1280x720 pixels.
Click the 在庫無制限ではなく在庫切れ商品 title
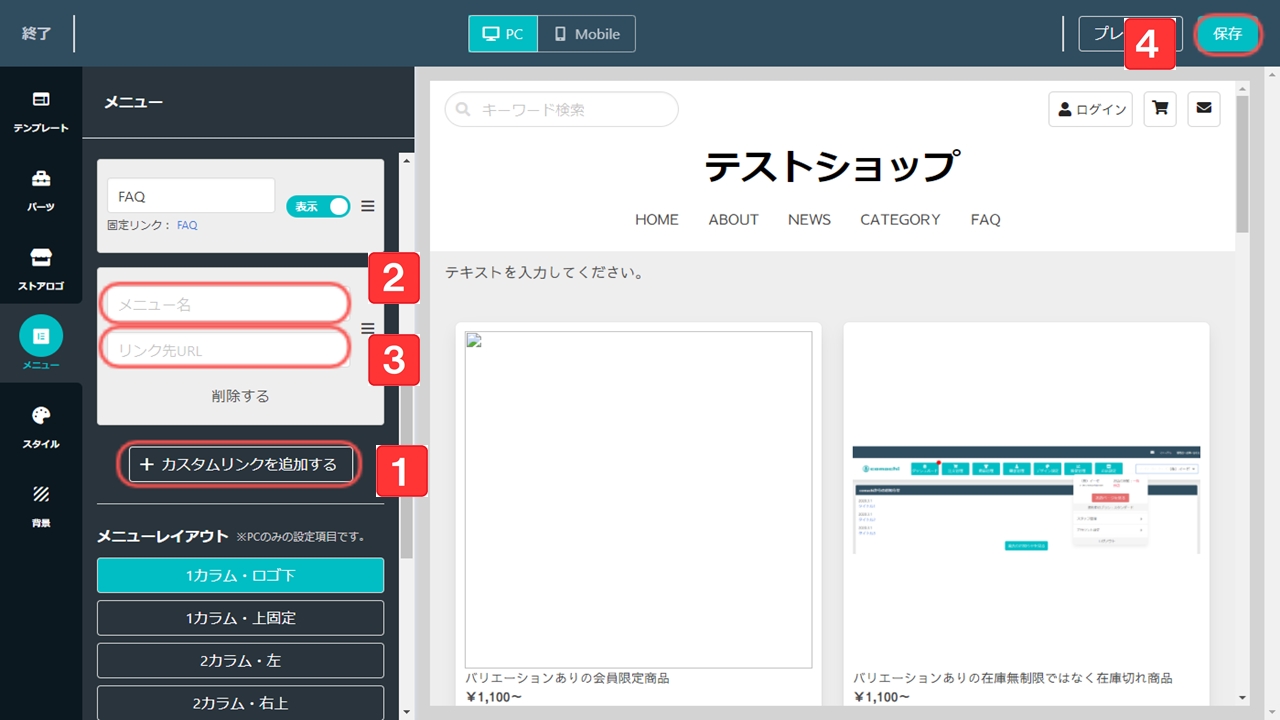1013,678
